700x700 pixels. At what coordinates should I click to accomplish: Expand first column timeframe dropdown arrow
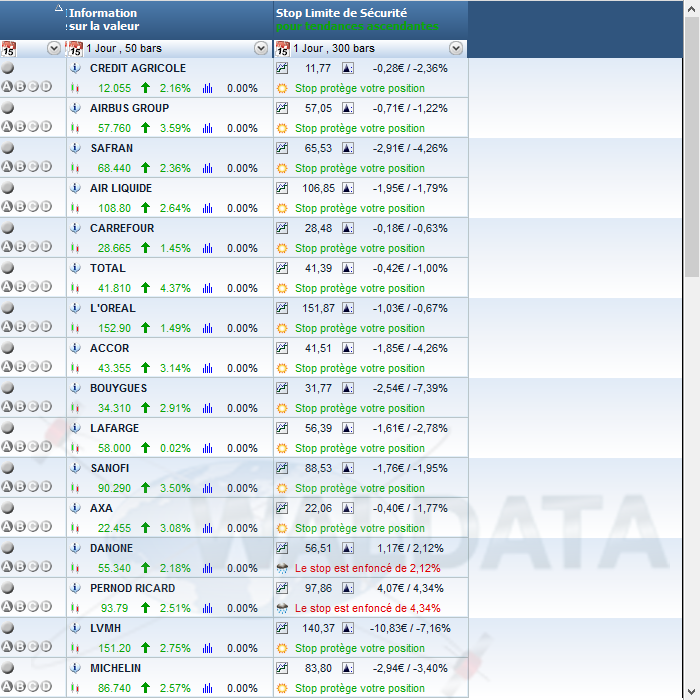point(54,48)
